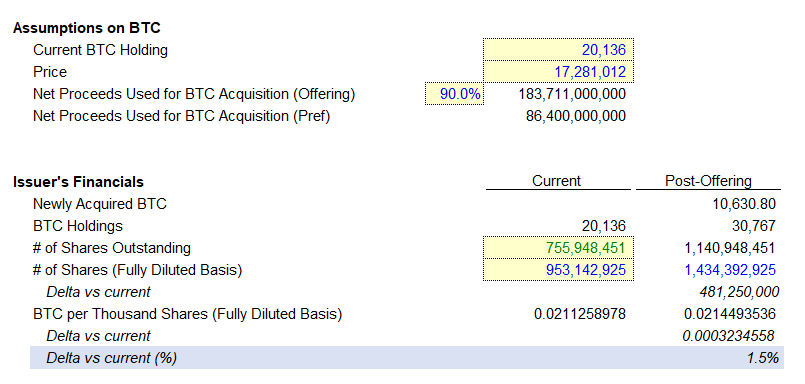Click the 'Issuer's Financials' heading
The width and height of the screenshot is (805, 384).
tap(78, 182)
